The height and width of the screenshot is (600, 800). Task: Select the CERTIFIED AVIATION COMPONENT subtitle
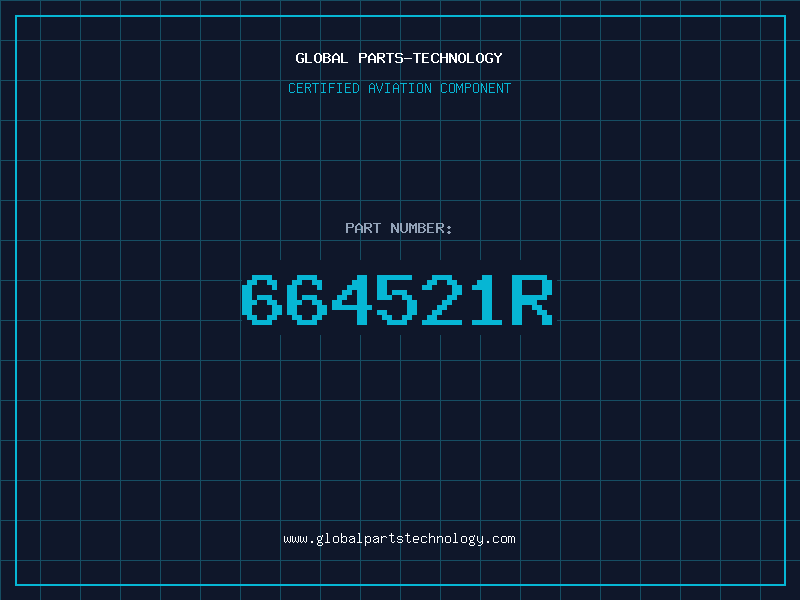(399, 88)
